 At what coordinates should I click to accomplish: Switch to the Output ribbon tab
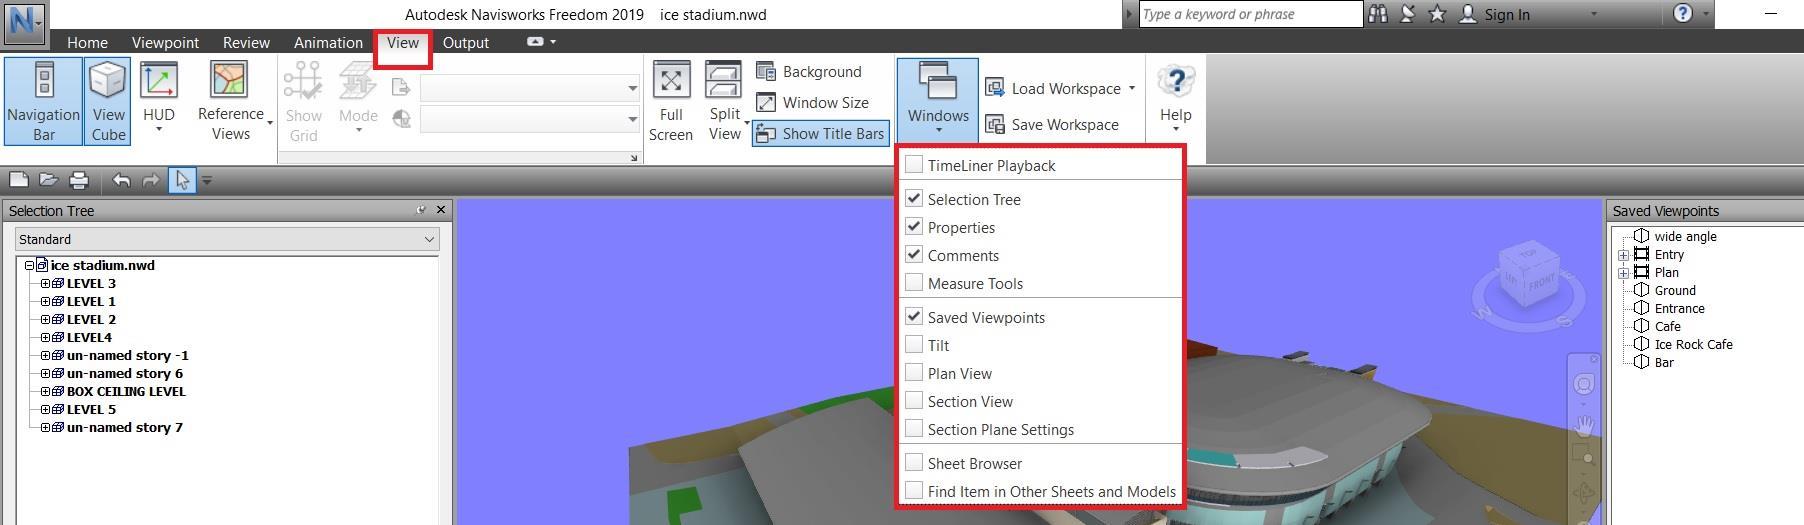pos(466,43)
